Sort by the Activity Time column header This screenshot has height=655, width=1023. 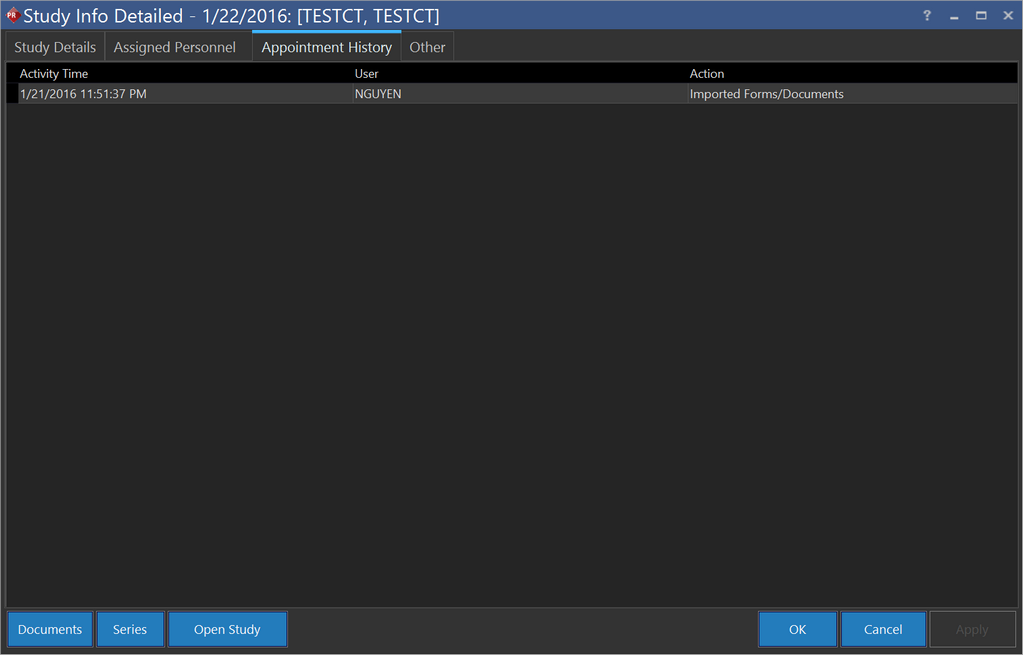pos(54,74)
